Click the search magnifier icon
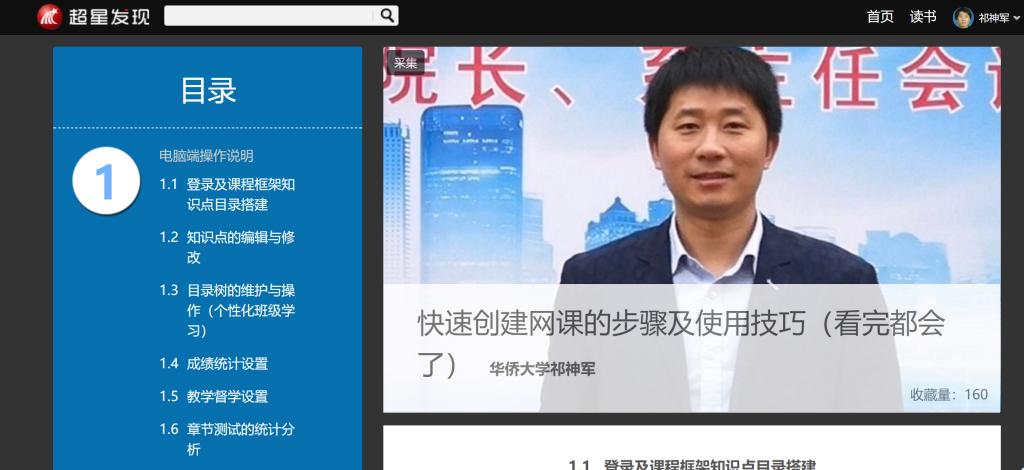 [x=386, y=15]
